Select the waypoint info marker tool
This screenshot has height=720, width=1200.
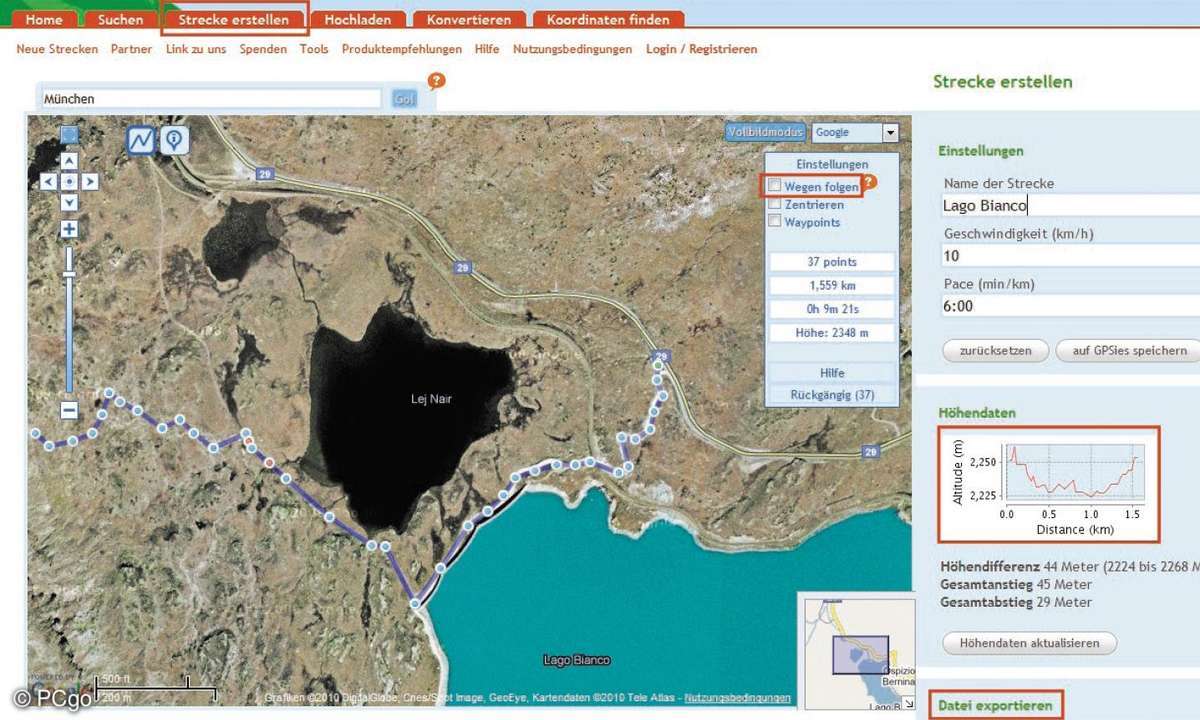pyautogui.click(x=176, y=141)
